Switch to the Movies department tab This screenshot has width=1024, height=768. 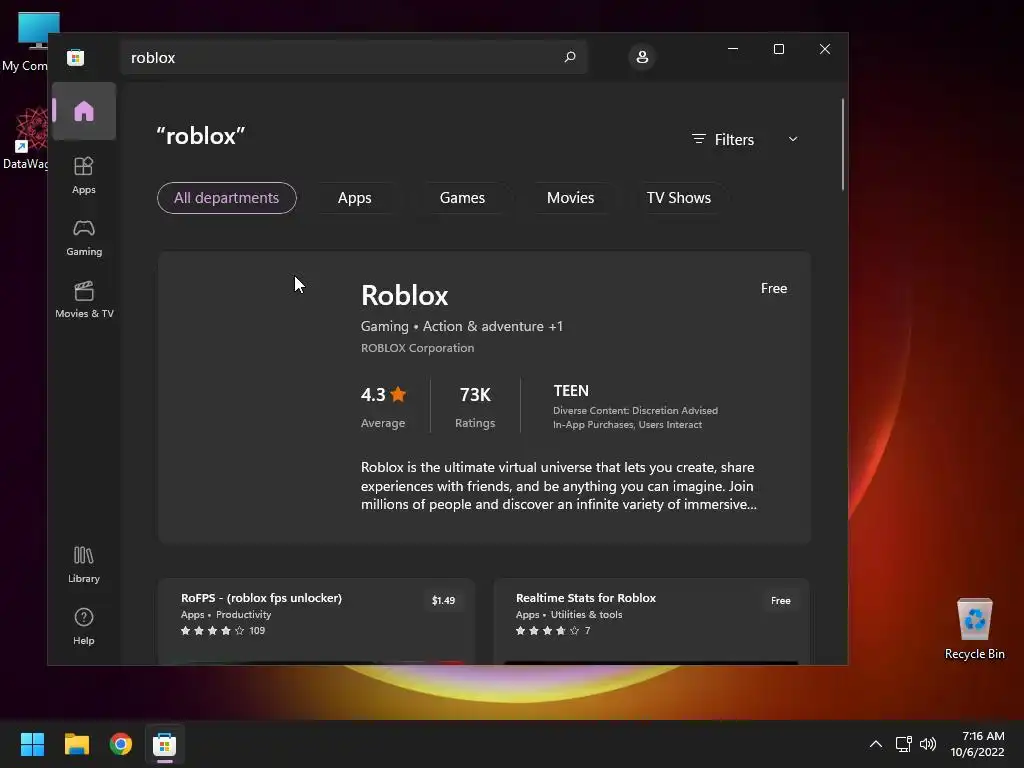click(x=571, y=198)
